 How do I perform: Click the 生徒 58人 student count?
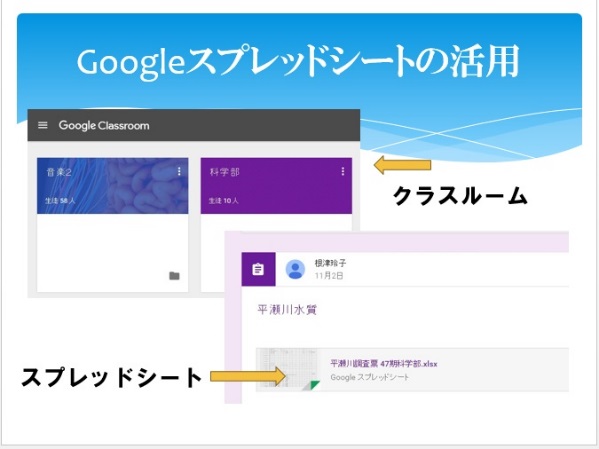pos(60,200)
